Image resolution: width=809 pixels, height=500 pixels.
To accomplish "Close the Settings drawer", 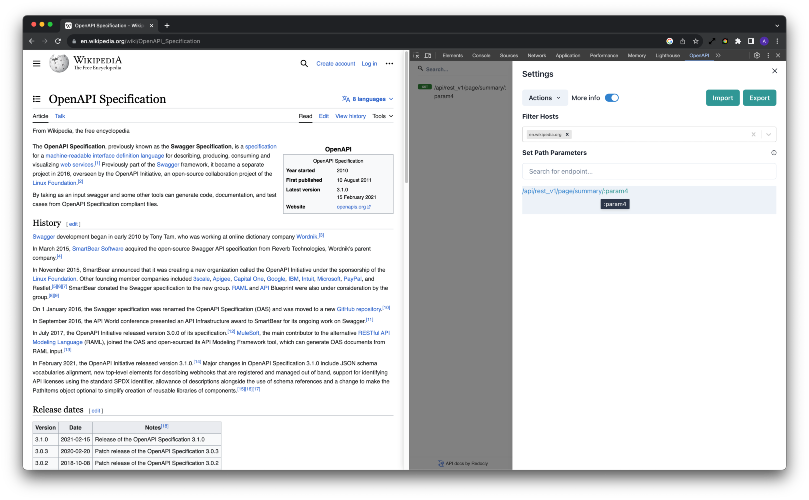I will pos(774,71).
